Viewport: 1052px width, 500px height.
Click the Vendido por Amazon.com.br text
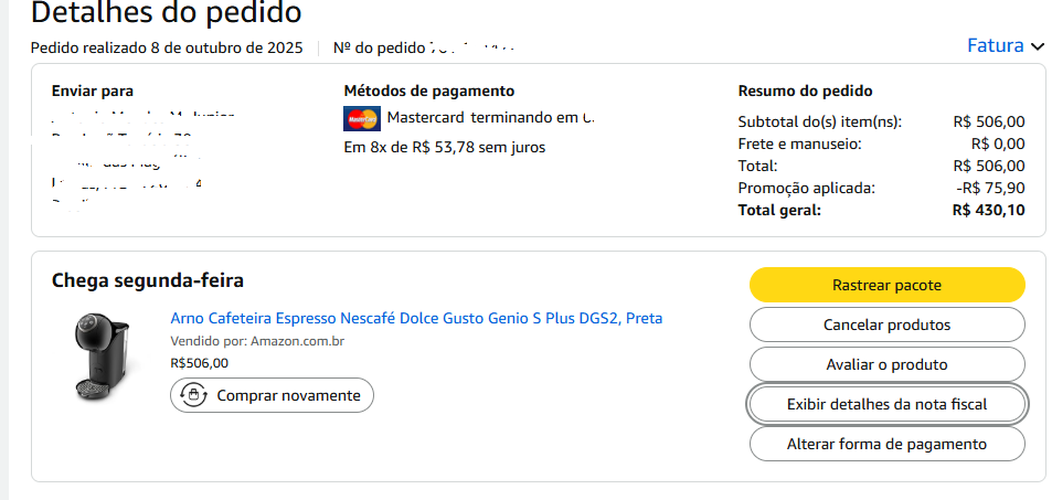point(257,341)
